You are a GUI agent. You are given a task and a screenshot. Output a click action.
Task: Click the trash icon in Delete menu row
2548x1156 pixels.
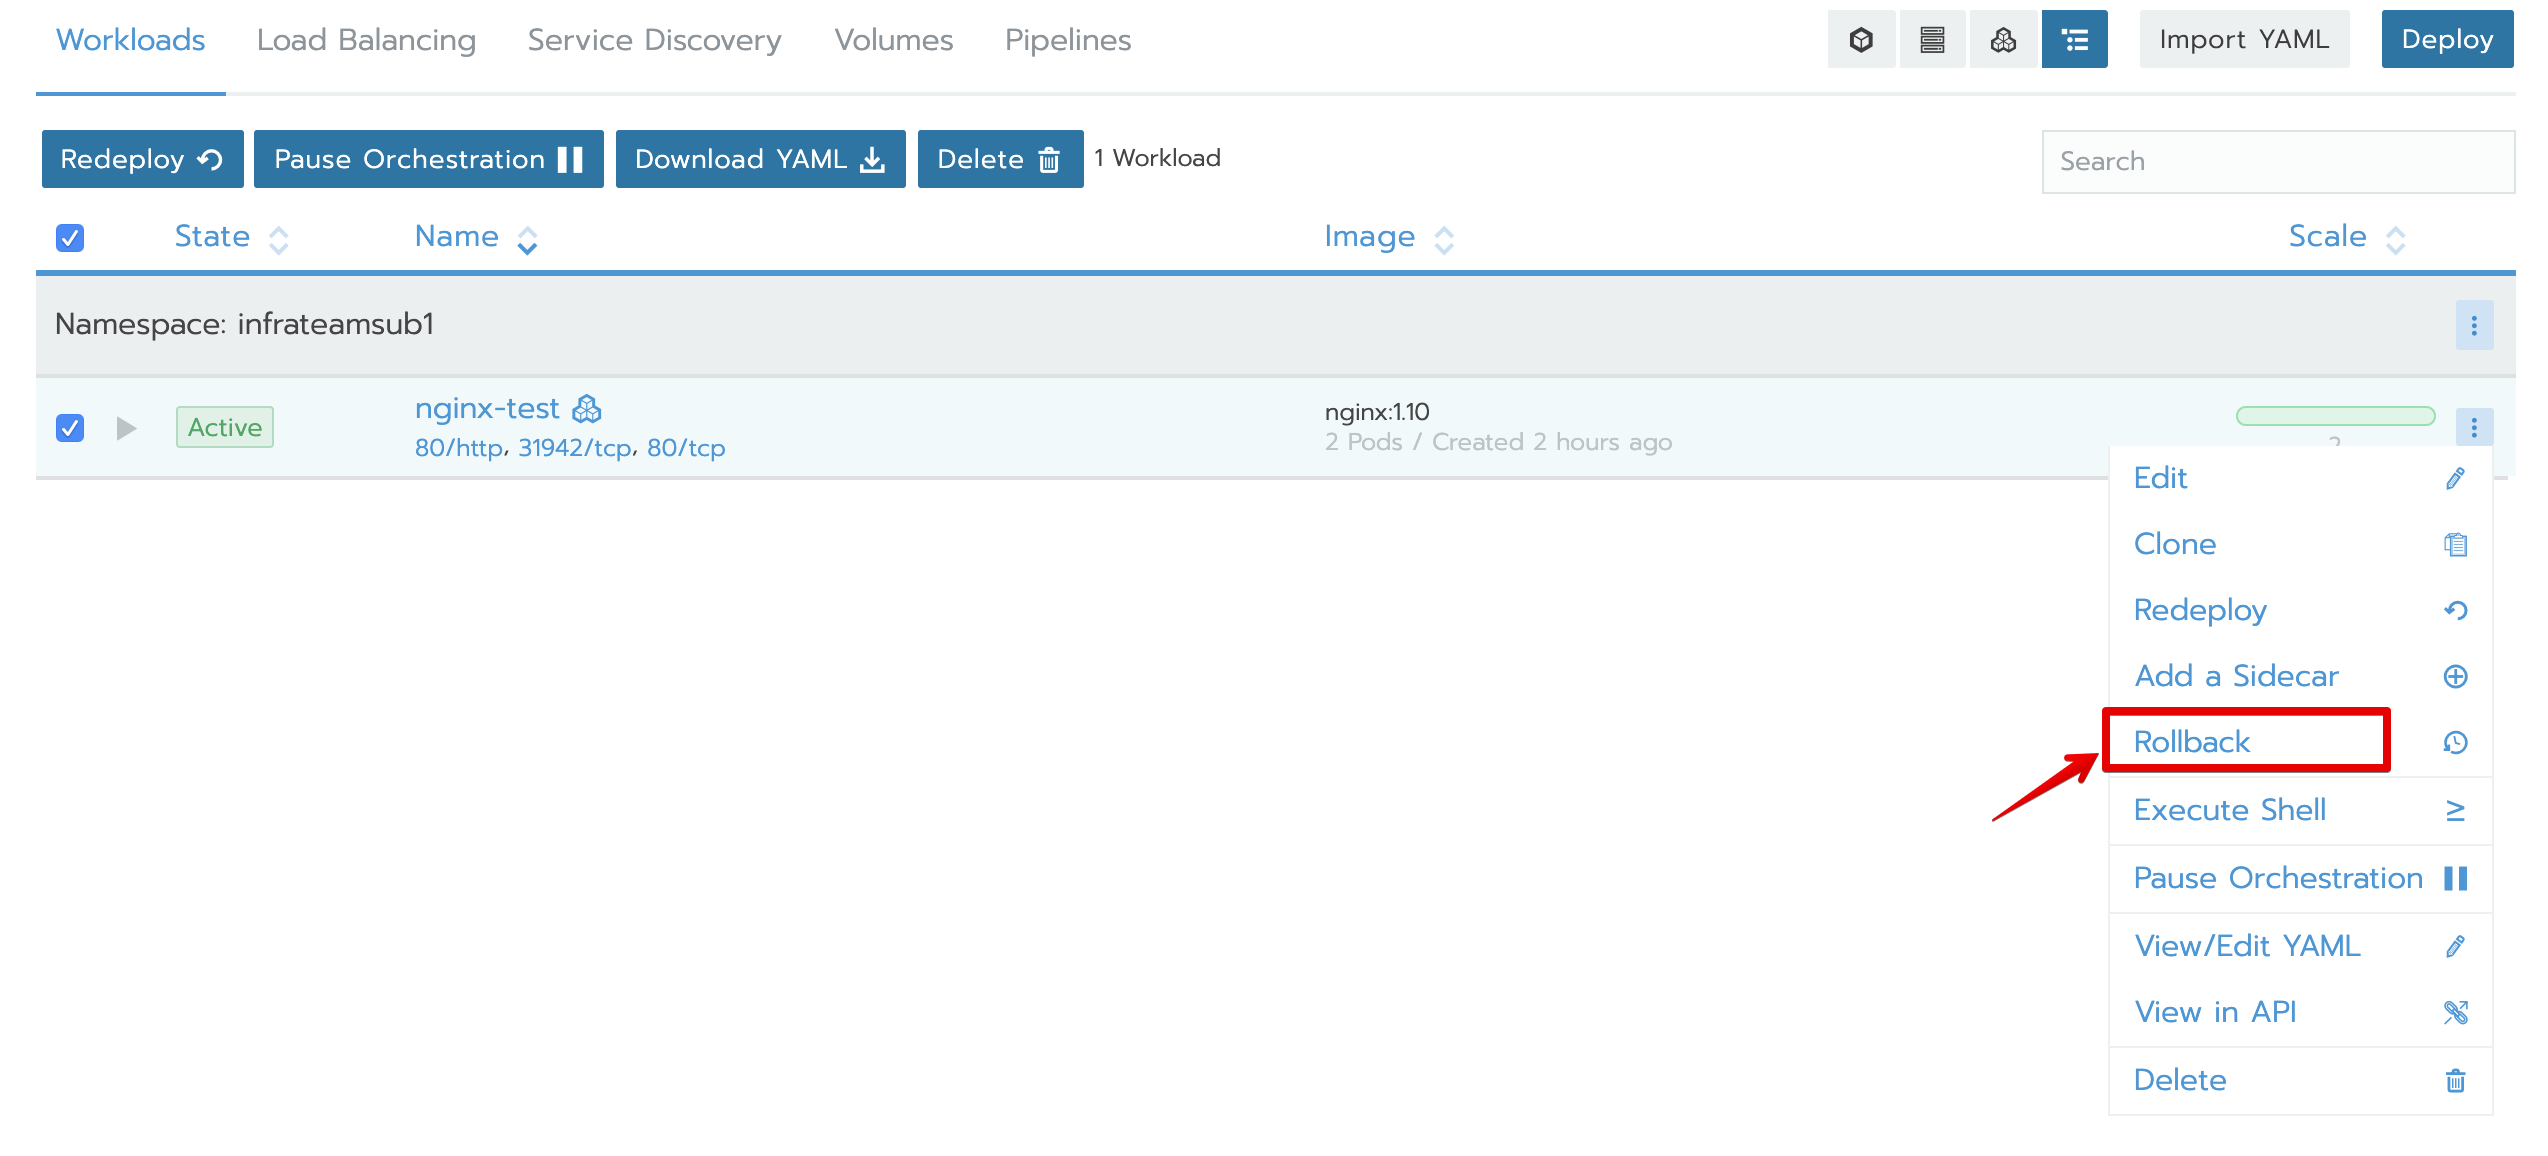pos(2455,1080)
